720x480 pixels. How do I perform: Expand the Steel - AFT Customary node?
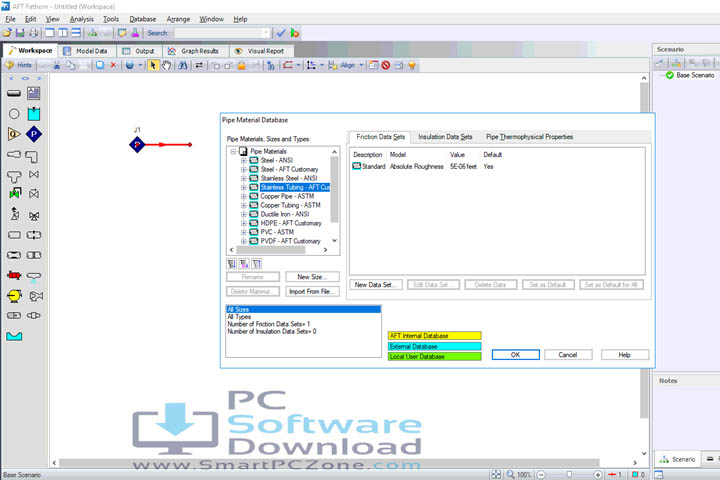pos(244,169)
